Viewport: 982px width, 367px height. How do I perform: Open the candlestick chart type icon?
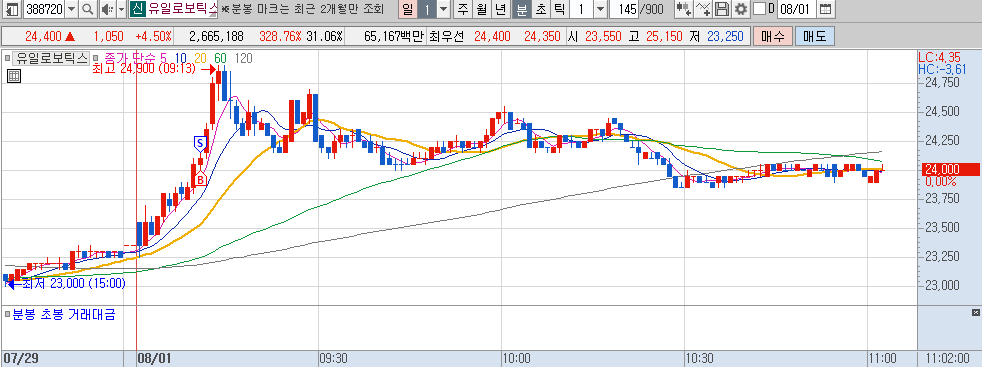coord(685,9)
